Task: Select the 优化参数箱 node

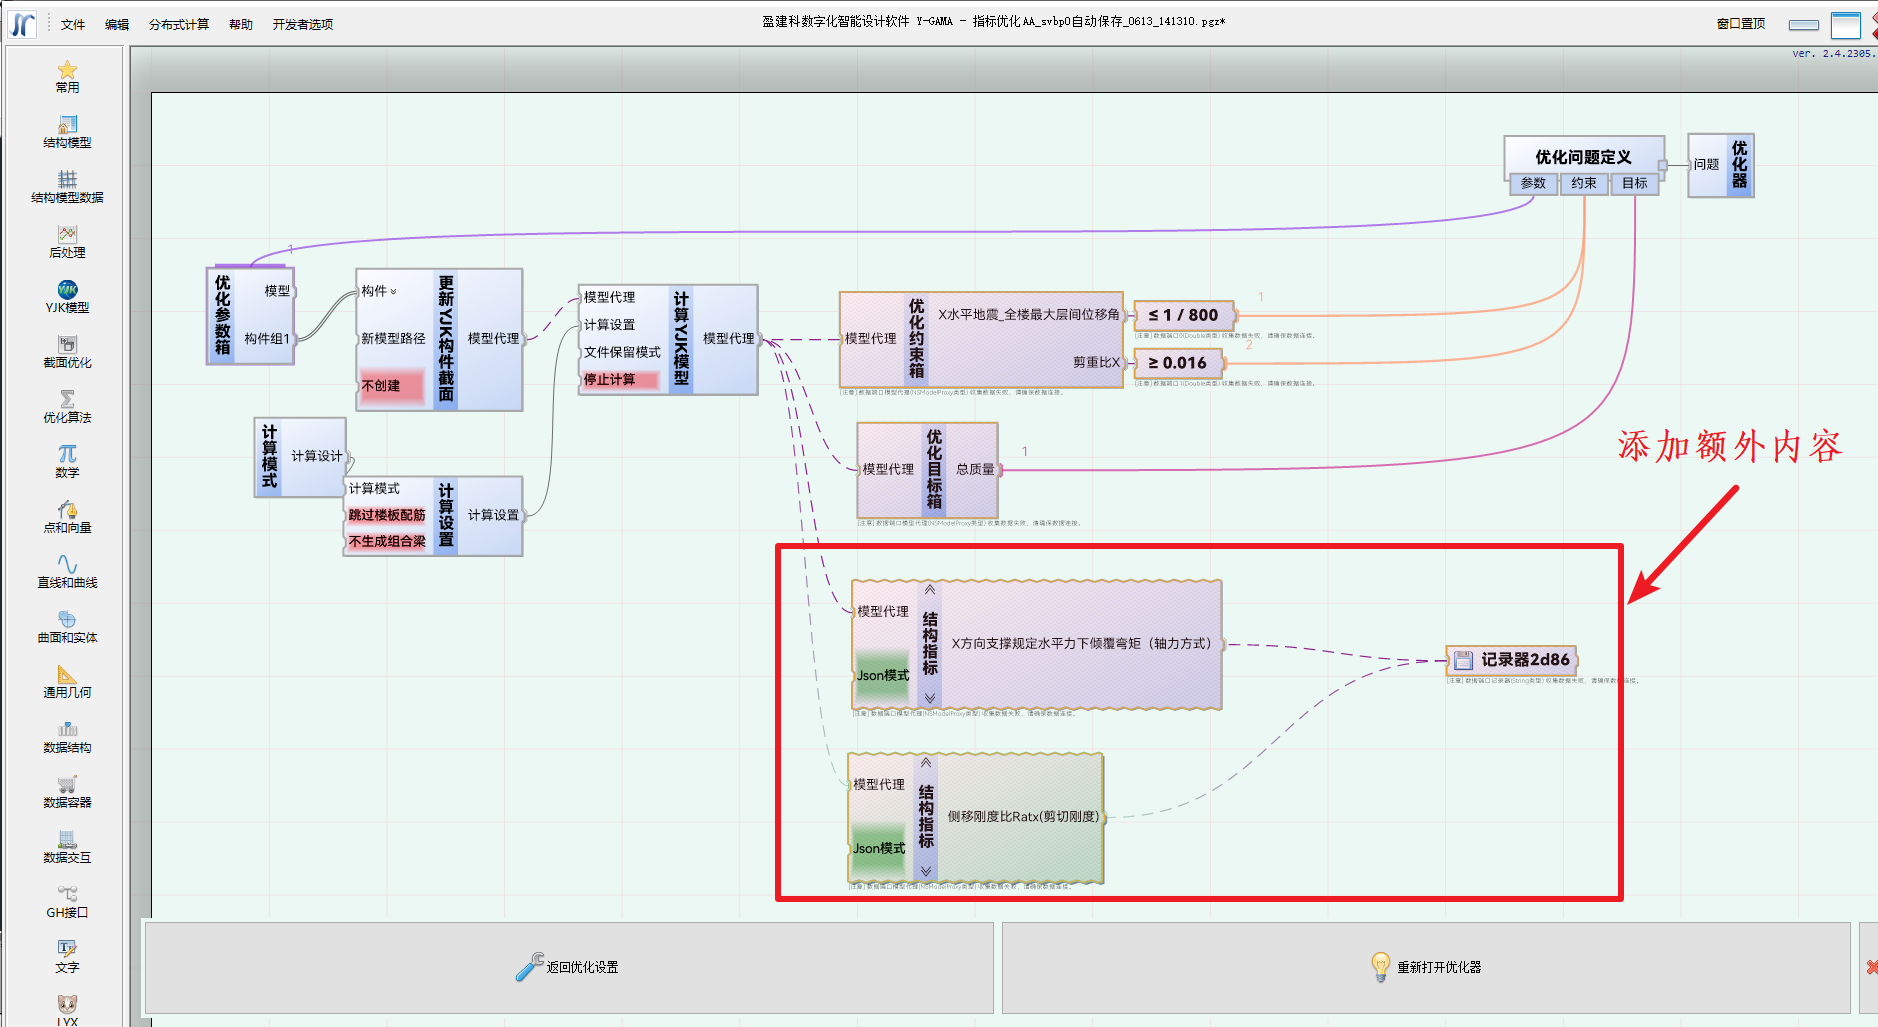Action: (x=250, y=316)
